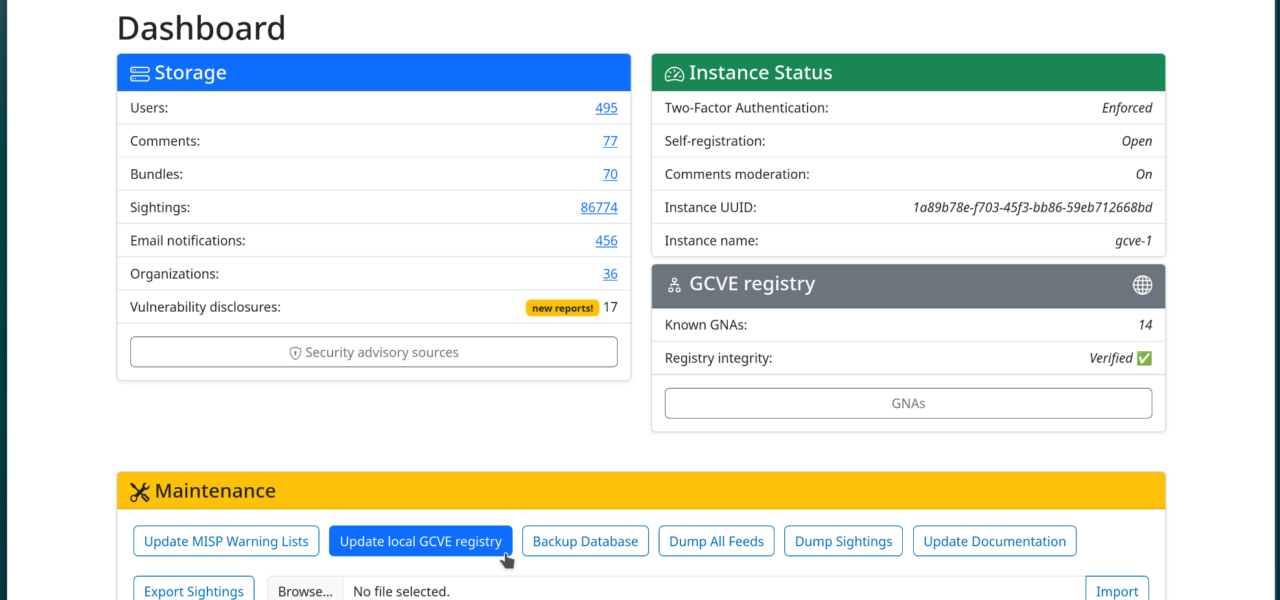Image resolution: width=1280 pixels, height=600 pixels.
Task: Open the GNAs button
Action: 908,403
